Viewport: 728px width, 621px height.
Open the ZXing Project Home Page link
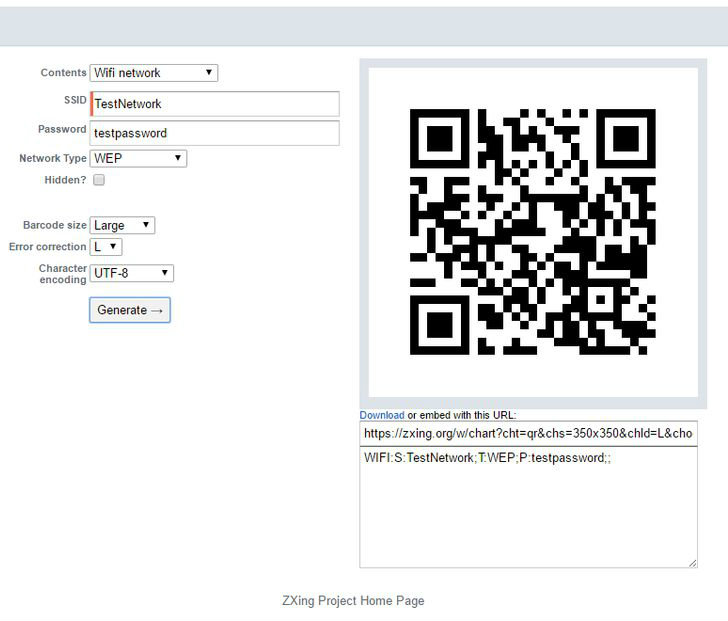coord(353,601)
